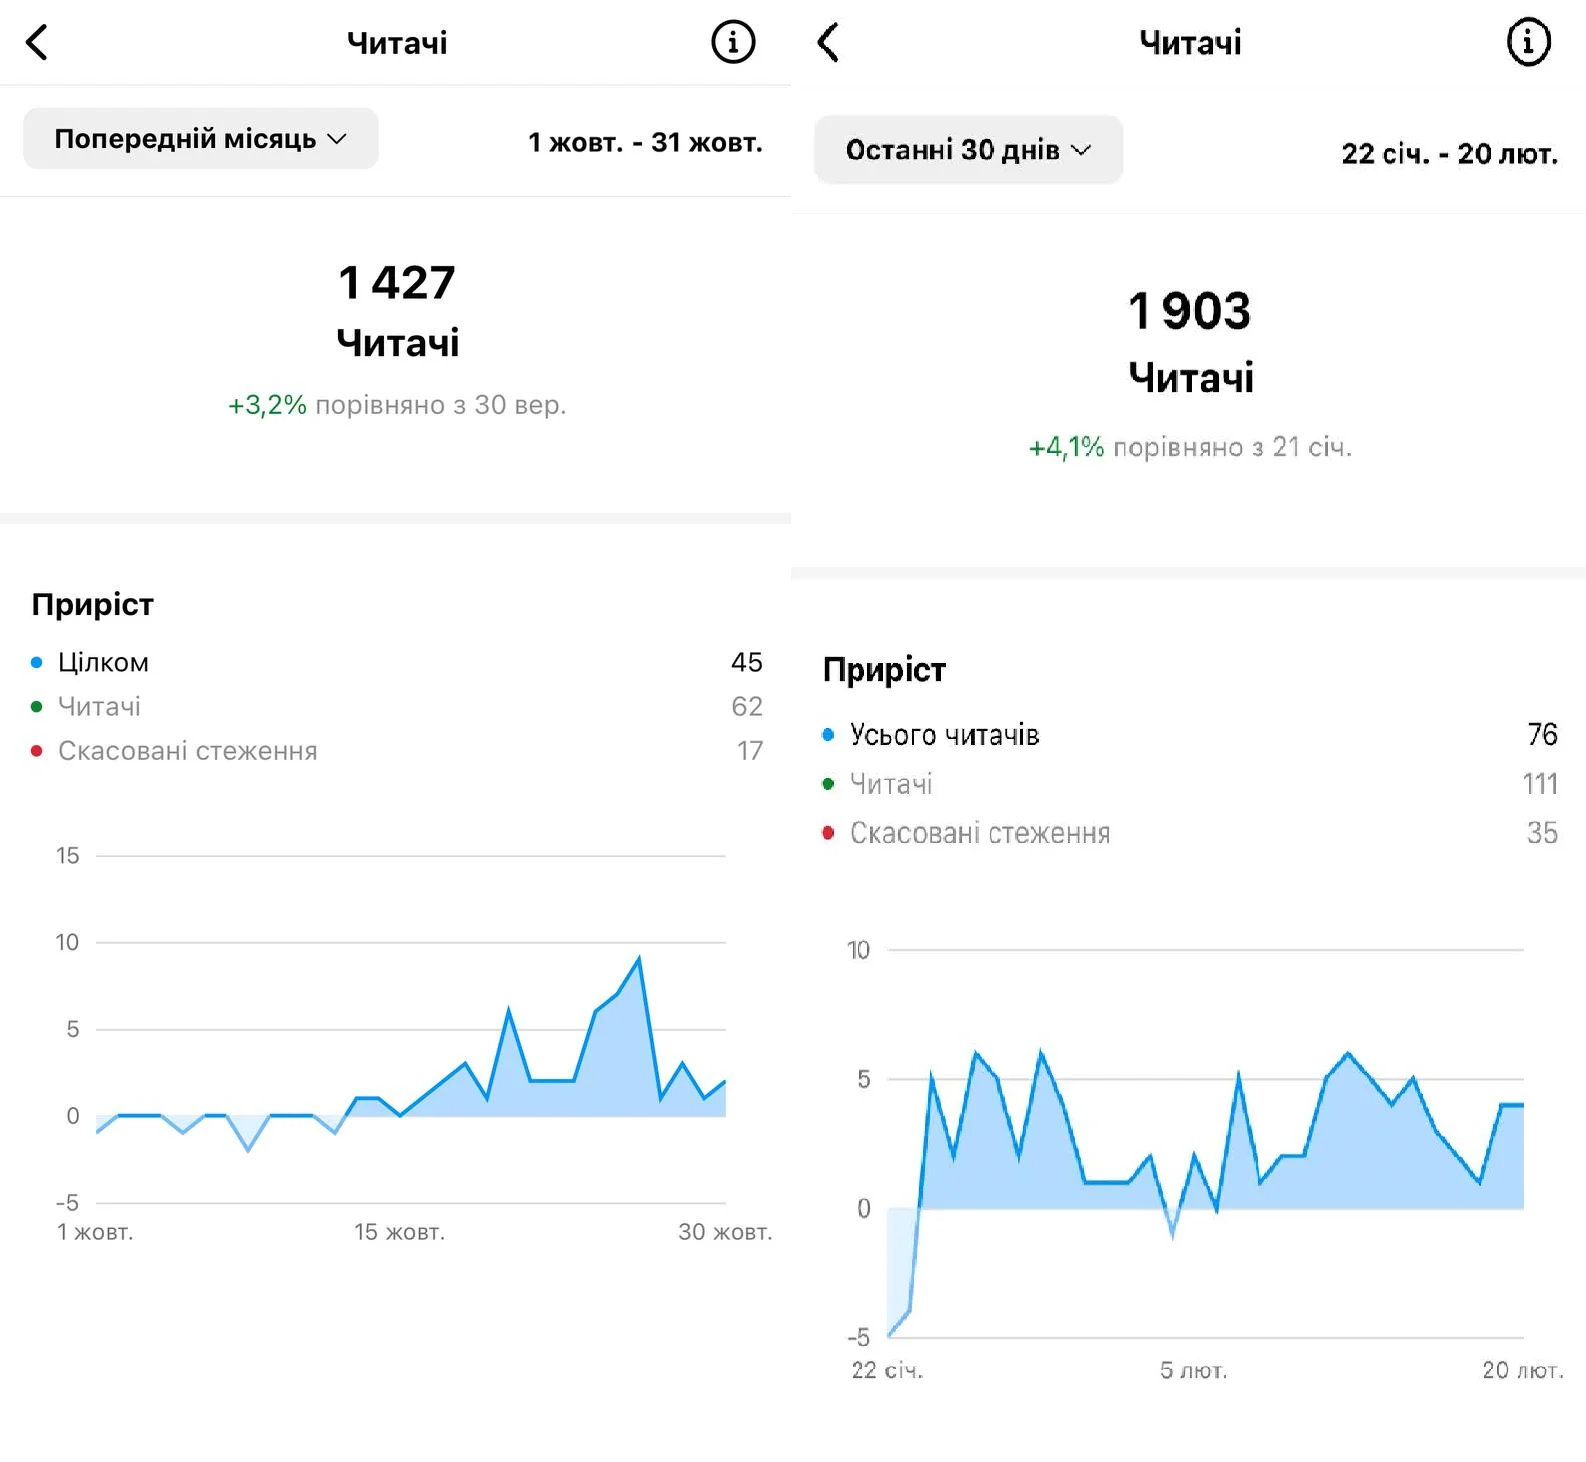Tap the -5 dip at 22 січ. in chart
Image resolution: width=1586 pixels, height=1462 pixels.
pos(890,1335)
